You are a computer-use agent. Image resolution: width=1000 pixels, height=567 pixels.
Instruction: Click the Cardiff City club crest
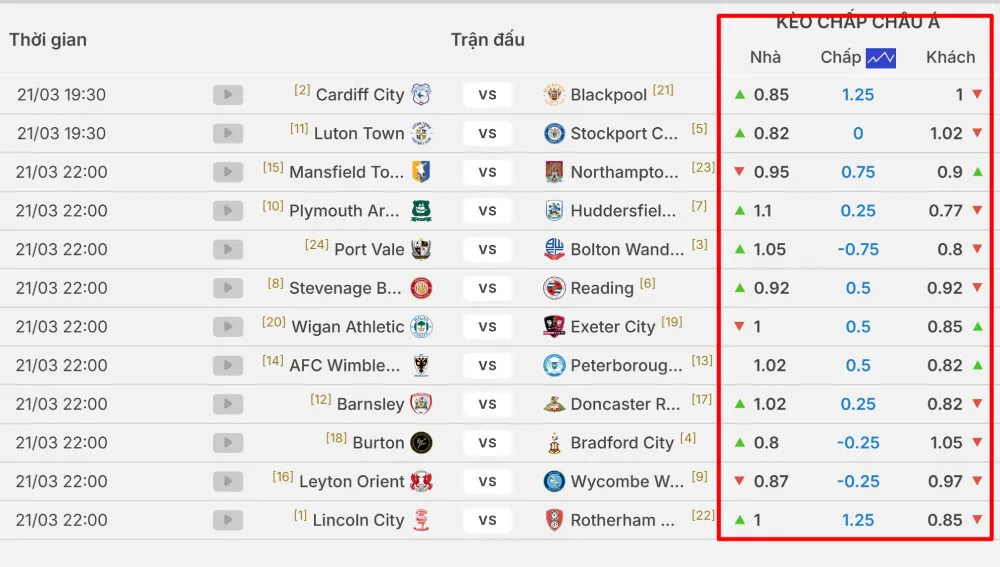tap(422, 95)
